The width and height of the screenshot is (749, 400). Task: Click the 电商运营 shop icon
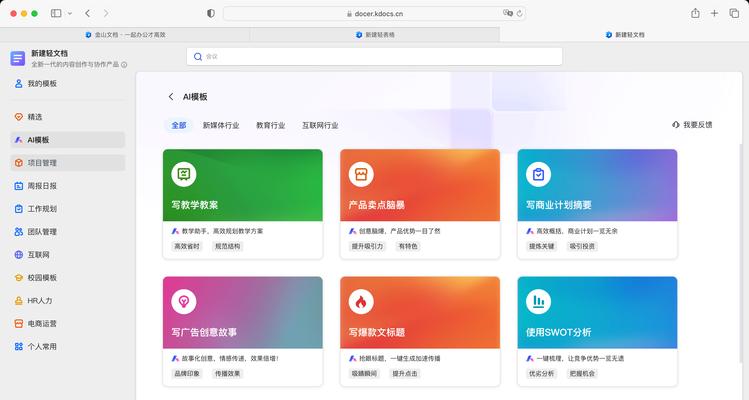coord(19,324)
